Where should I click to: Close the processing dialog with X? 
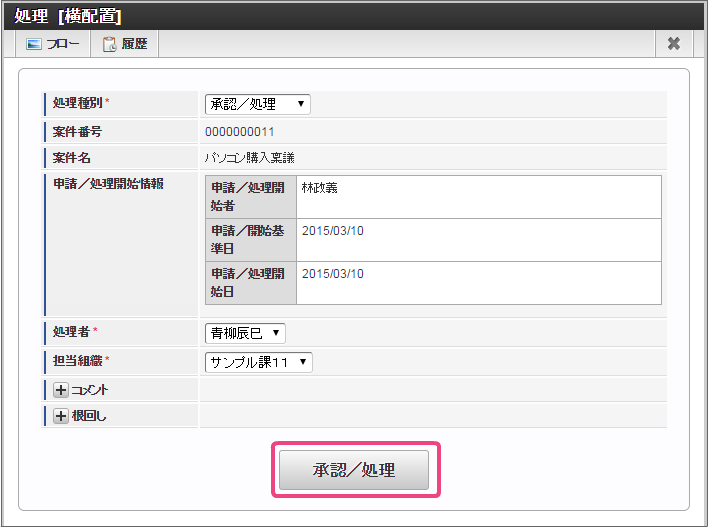pos(674,43)
